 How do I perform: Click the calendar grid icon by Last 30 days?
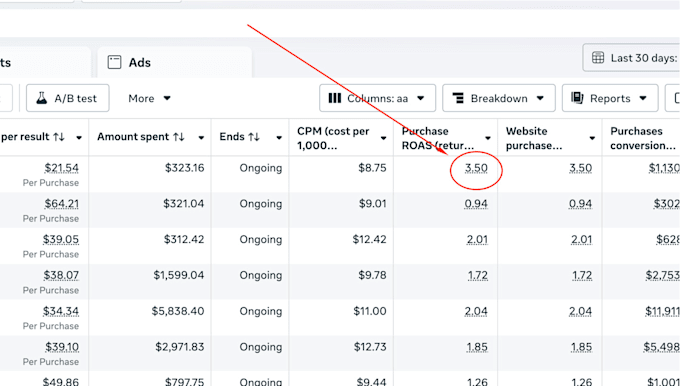click(598, 58)
